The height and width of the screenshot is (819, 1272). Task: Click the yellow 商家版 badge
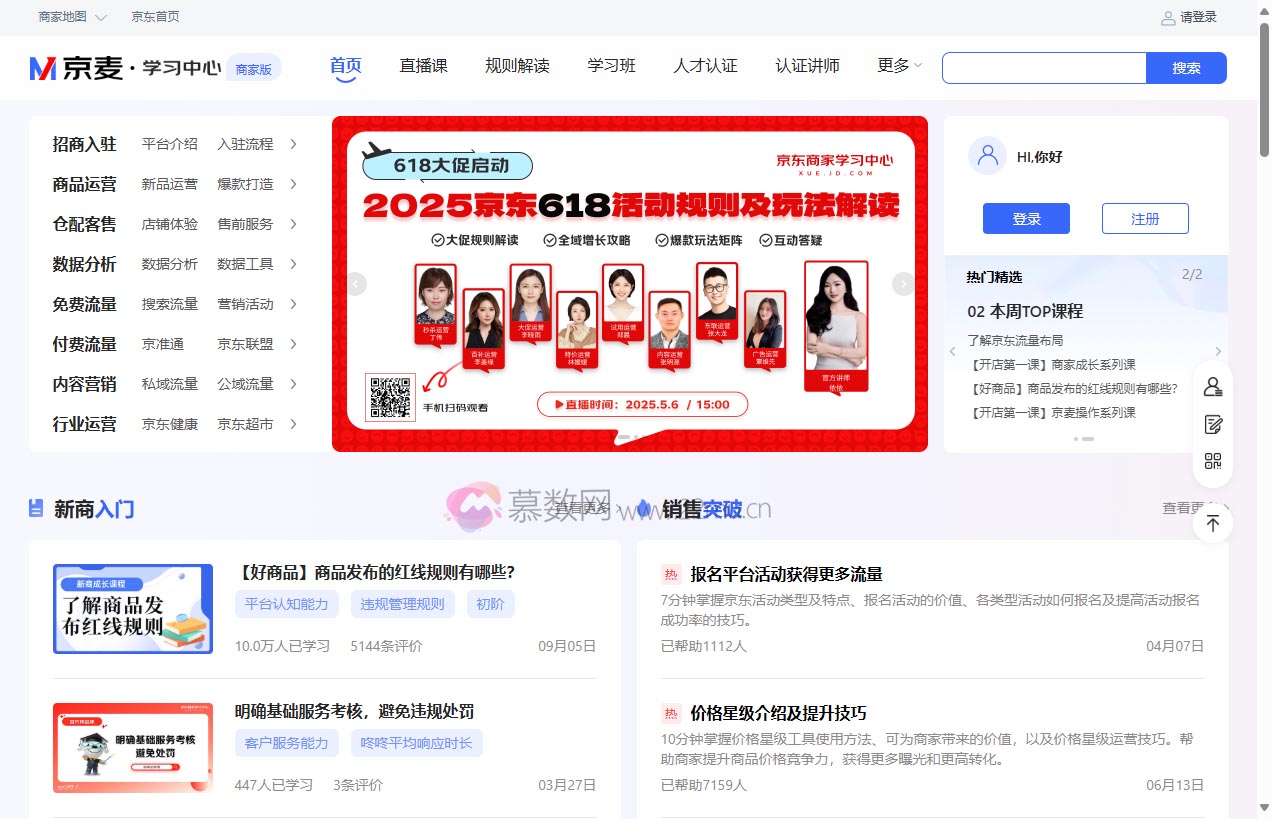tap(254, 66)
